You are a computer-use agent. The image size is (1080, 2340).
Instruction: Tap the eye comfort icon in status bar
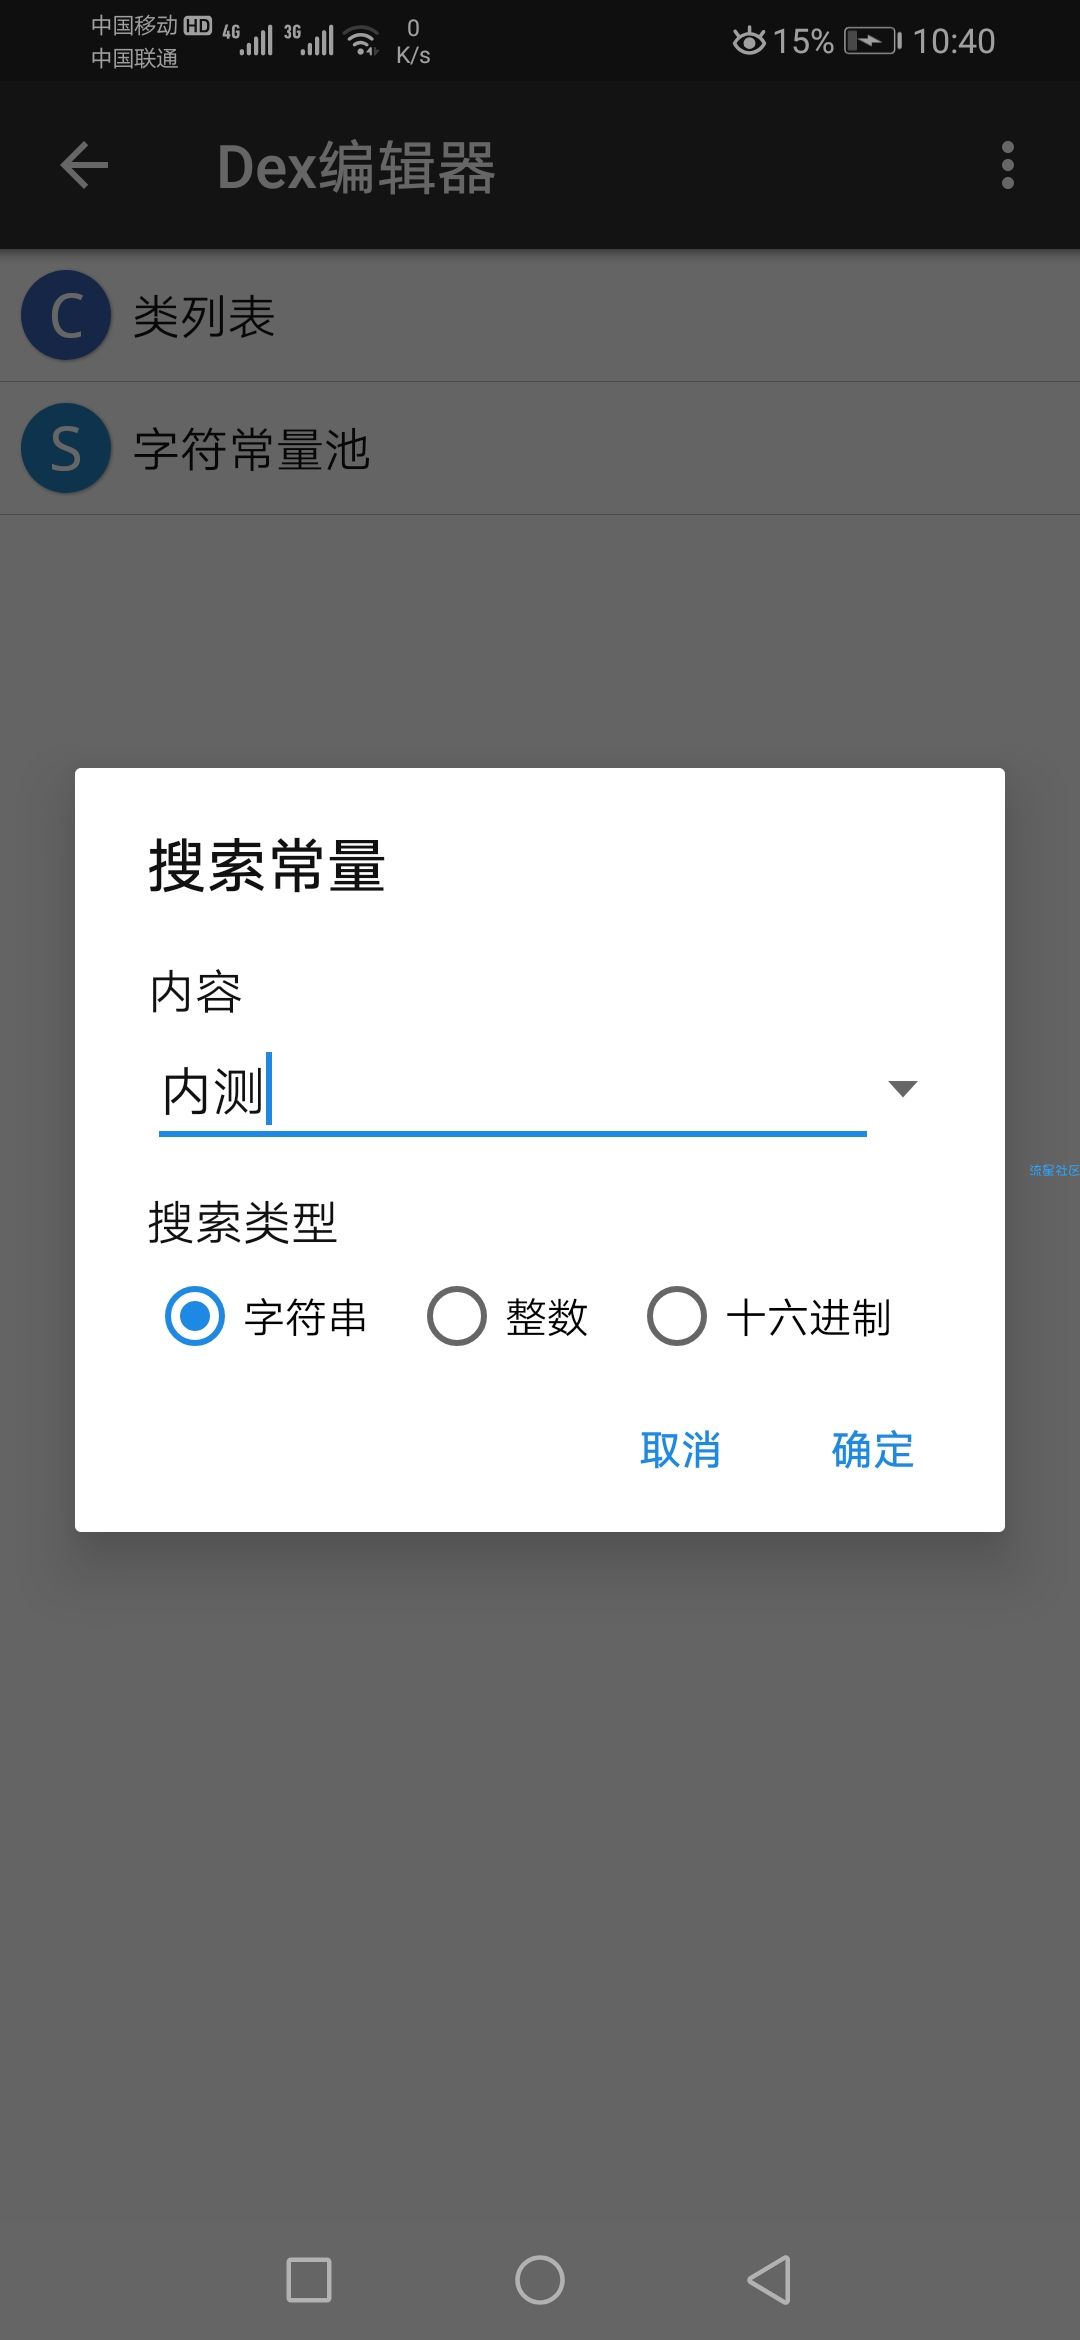(x=749, y=41)
